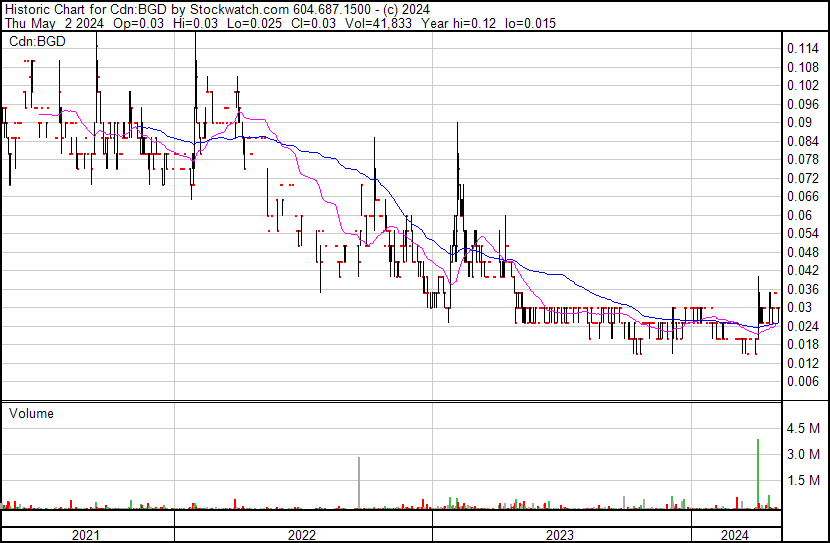Image resolution: width=830 pixels, height=543 pixels.
Task: Click the 1.5 M volume axis label
Action: pos(803,480)
